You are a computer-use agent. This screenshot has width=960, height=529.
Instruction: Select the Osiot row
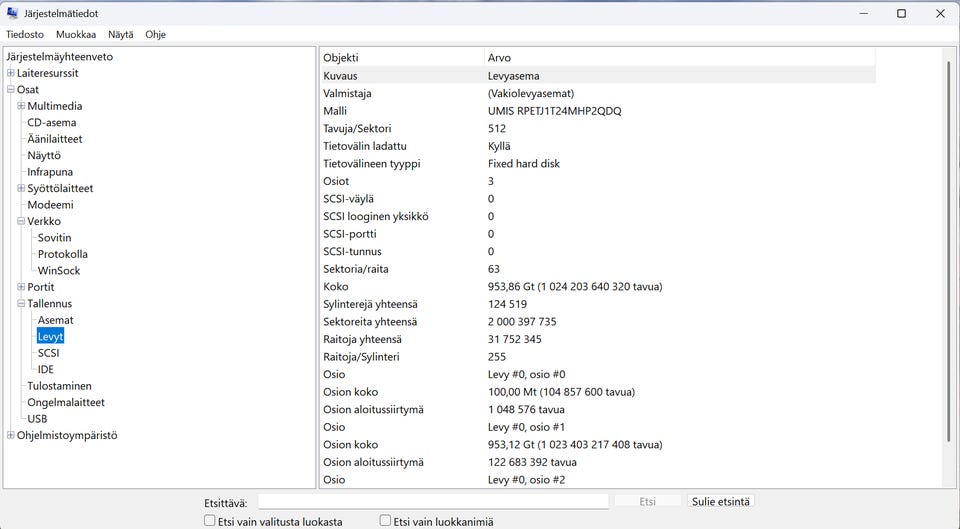(x=598, y=181)
